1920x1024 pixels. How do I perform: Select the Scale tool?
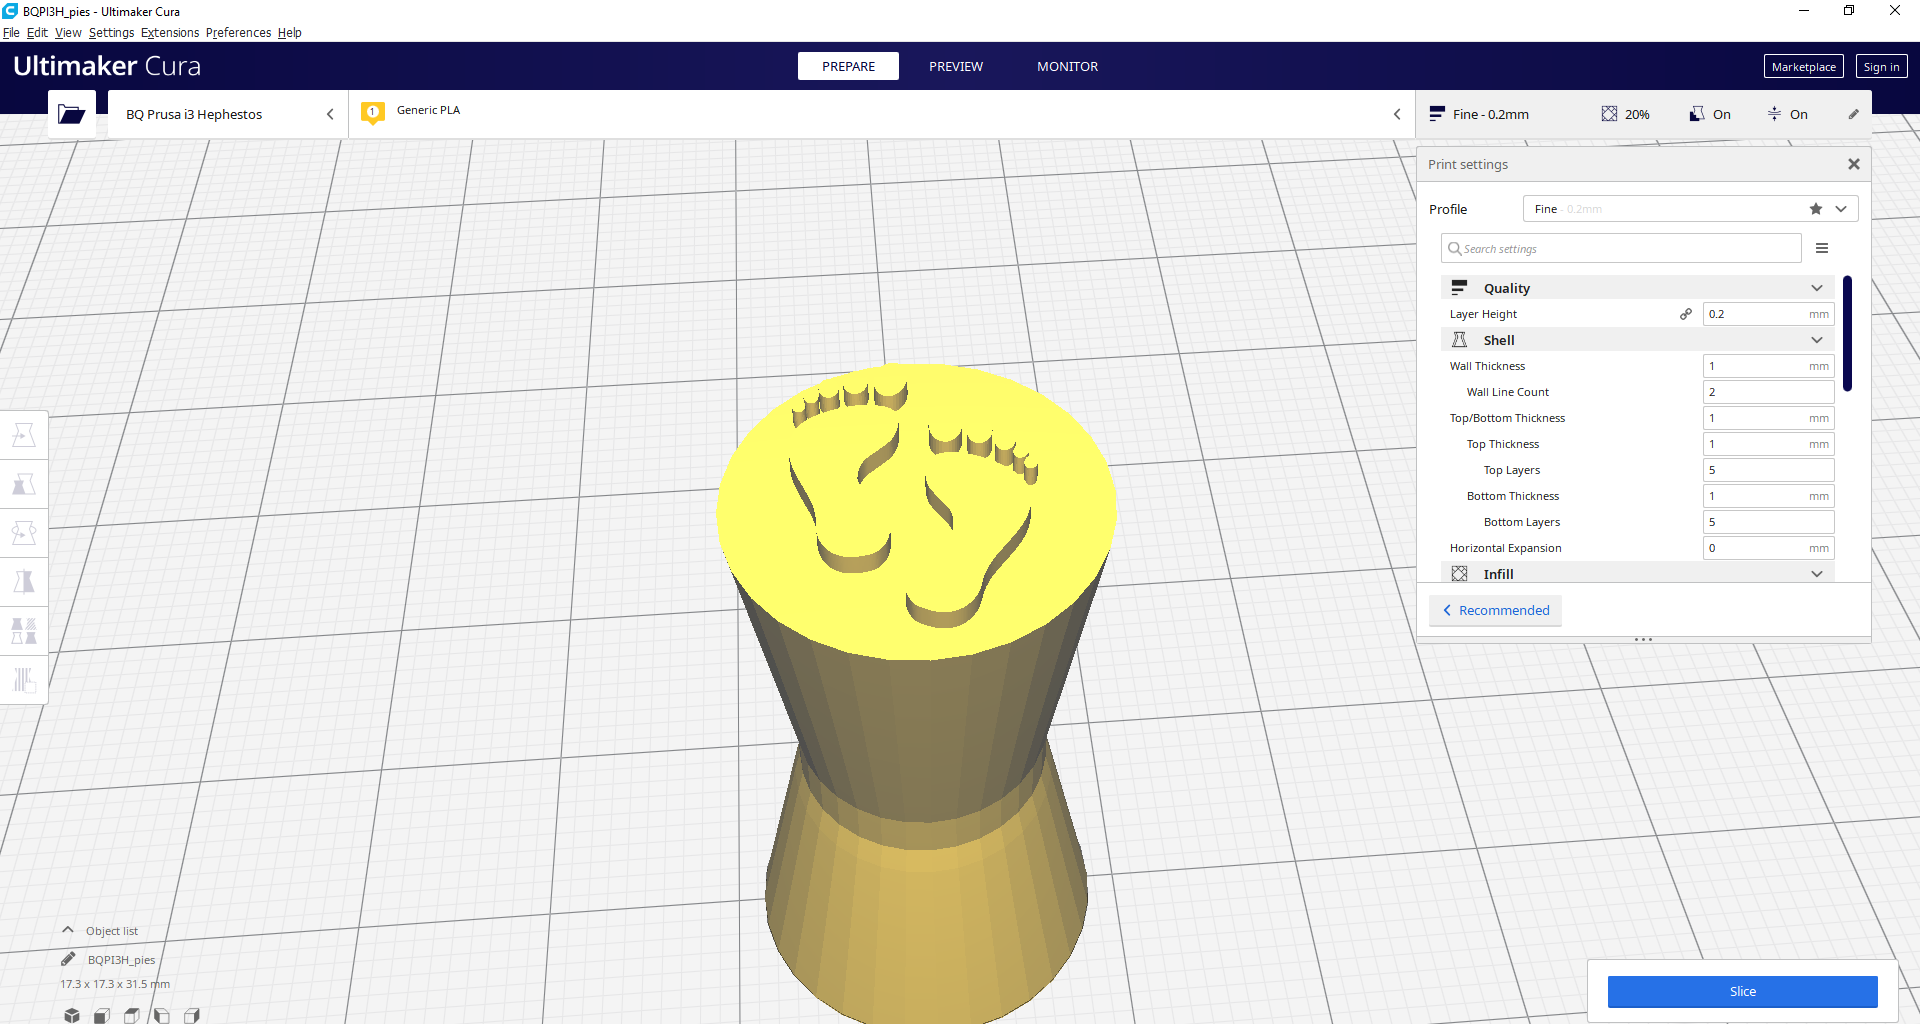pos(24,484)
